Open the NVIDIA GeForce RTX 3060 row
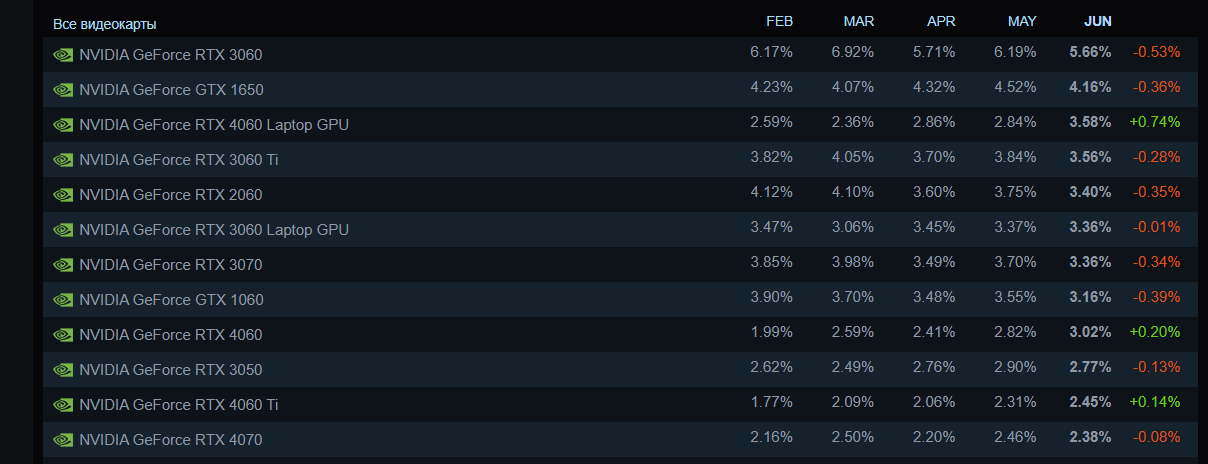Viewport: 1208px width, 464px height. click(170, 55)
